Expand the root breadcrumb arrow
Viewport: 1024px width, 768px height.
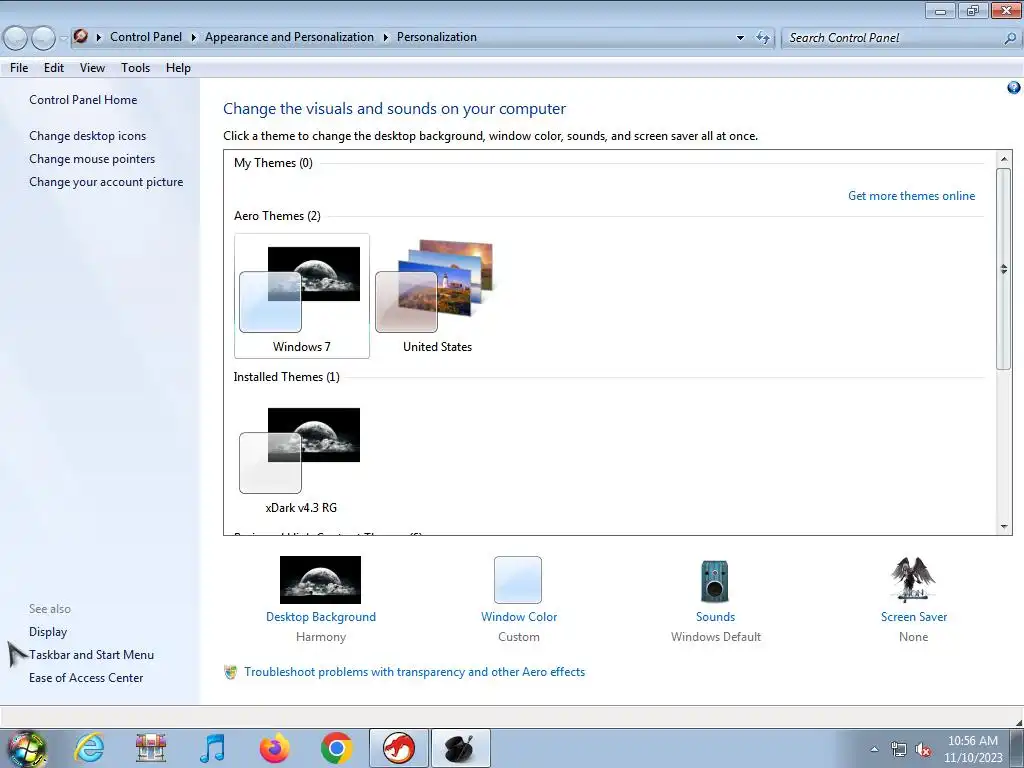click(x=99, y=37)
